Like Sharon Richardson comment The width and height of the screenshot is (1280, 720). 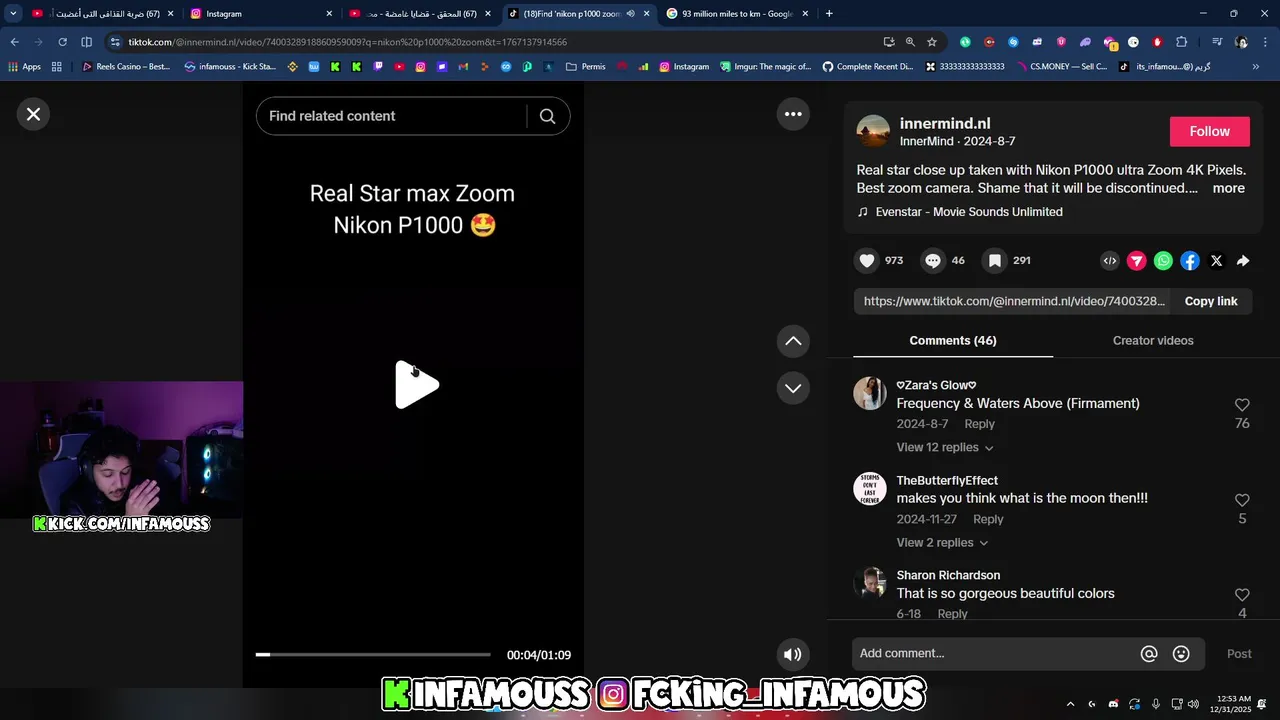click(x=1242, y=595)
